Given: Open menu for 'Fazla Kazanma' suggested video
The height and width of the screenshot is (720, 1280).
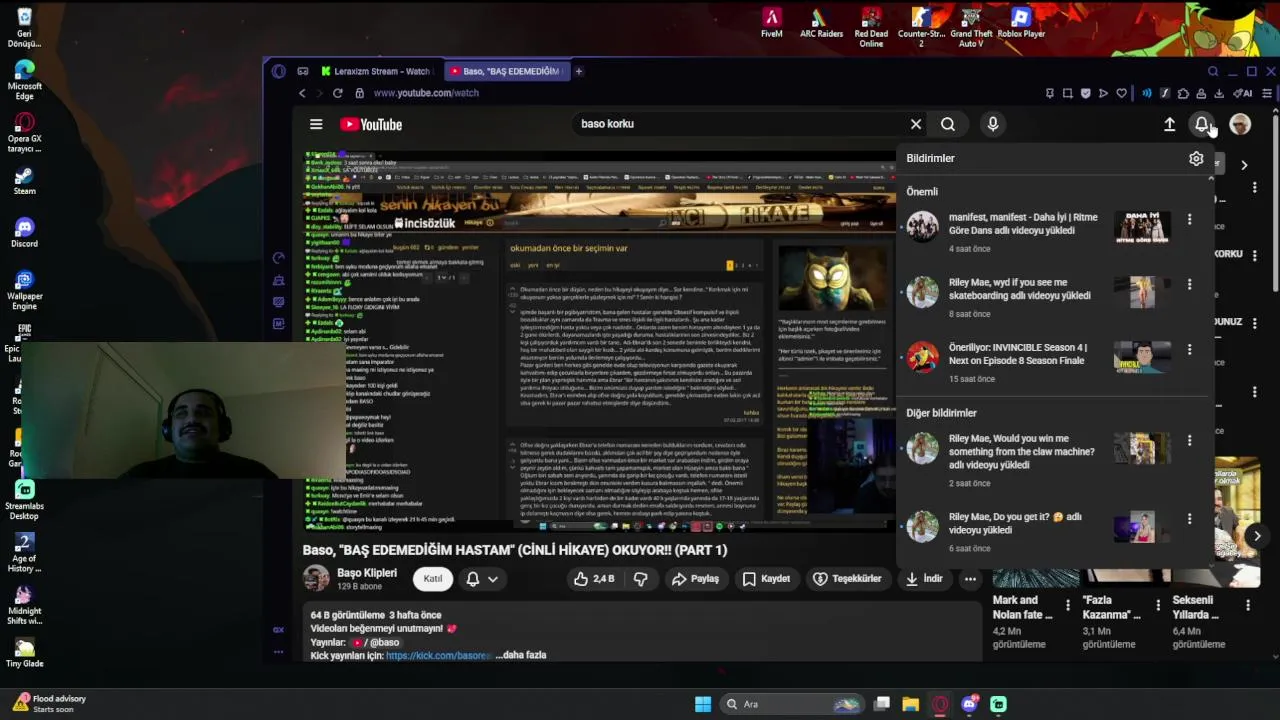Looking at the screenshot, I should coord(1157,606).
